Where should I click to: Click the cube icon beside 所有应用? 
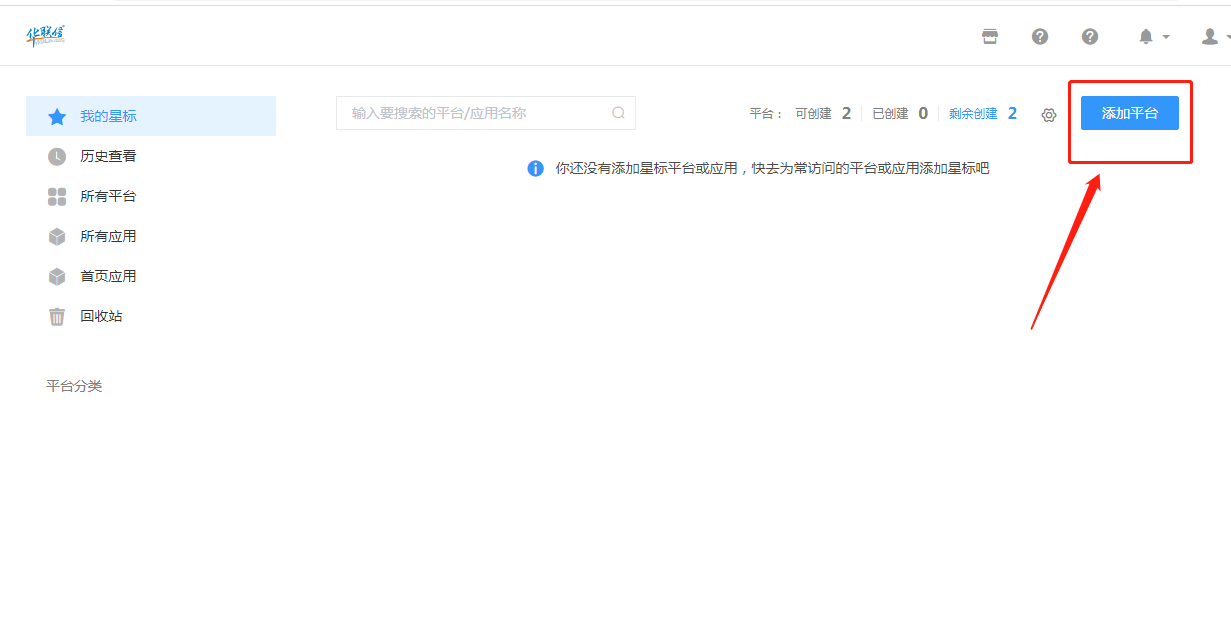[x=57, y=236]
